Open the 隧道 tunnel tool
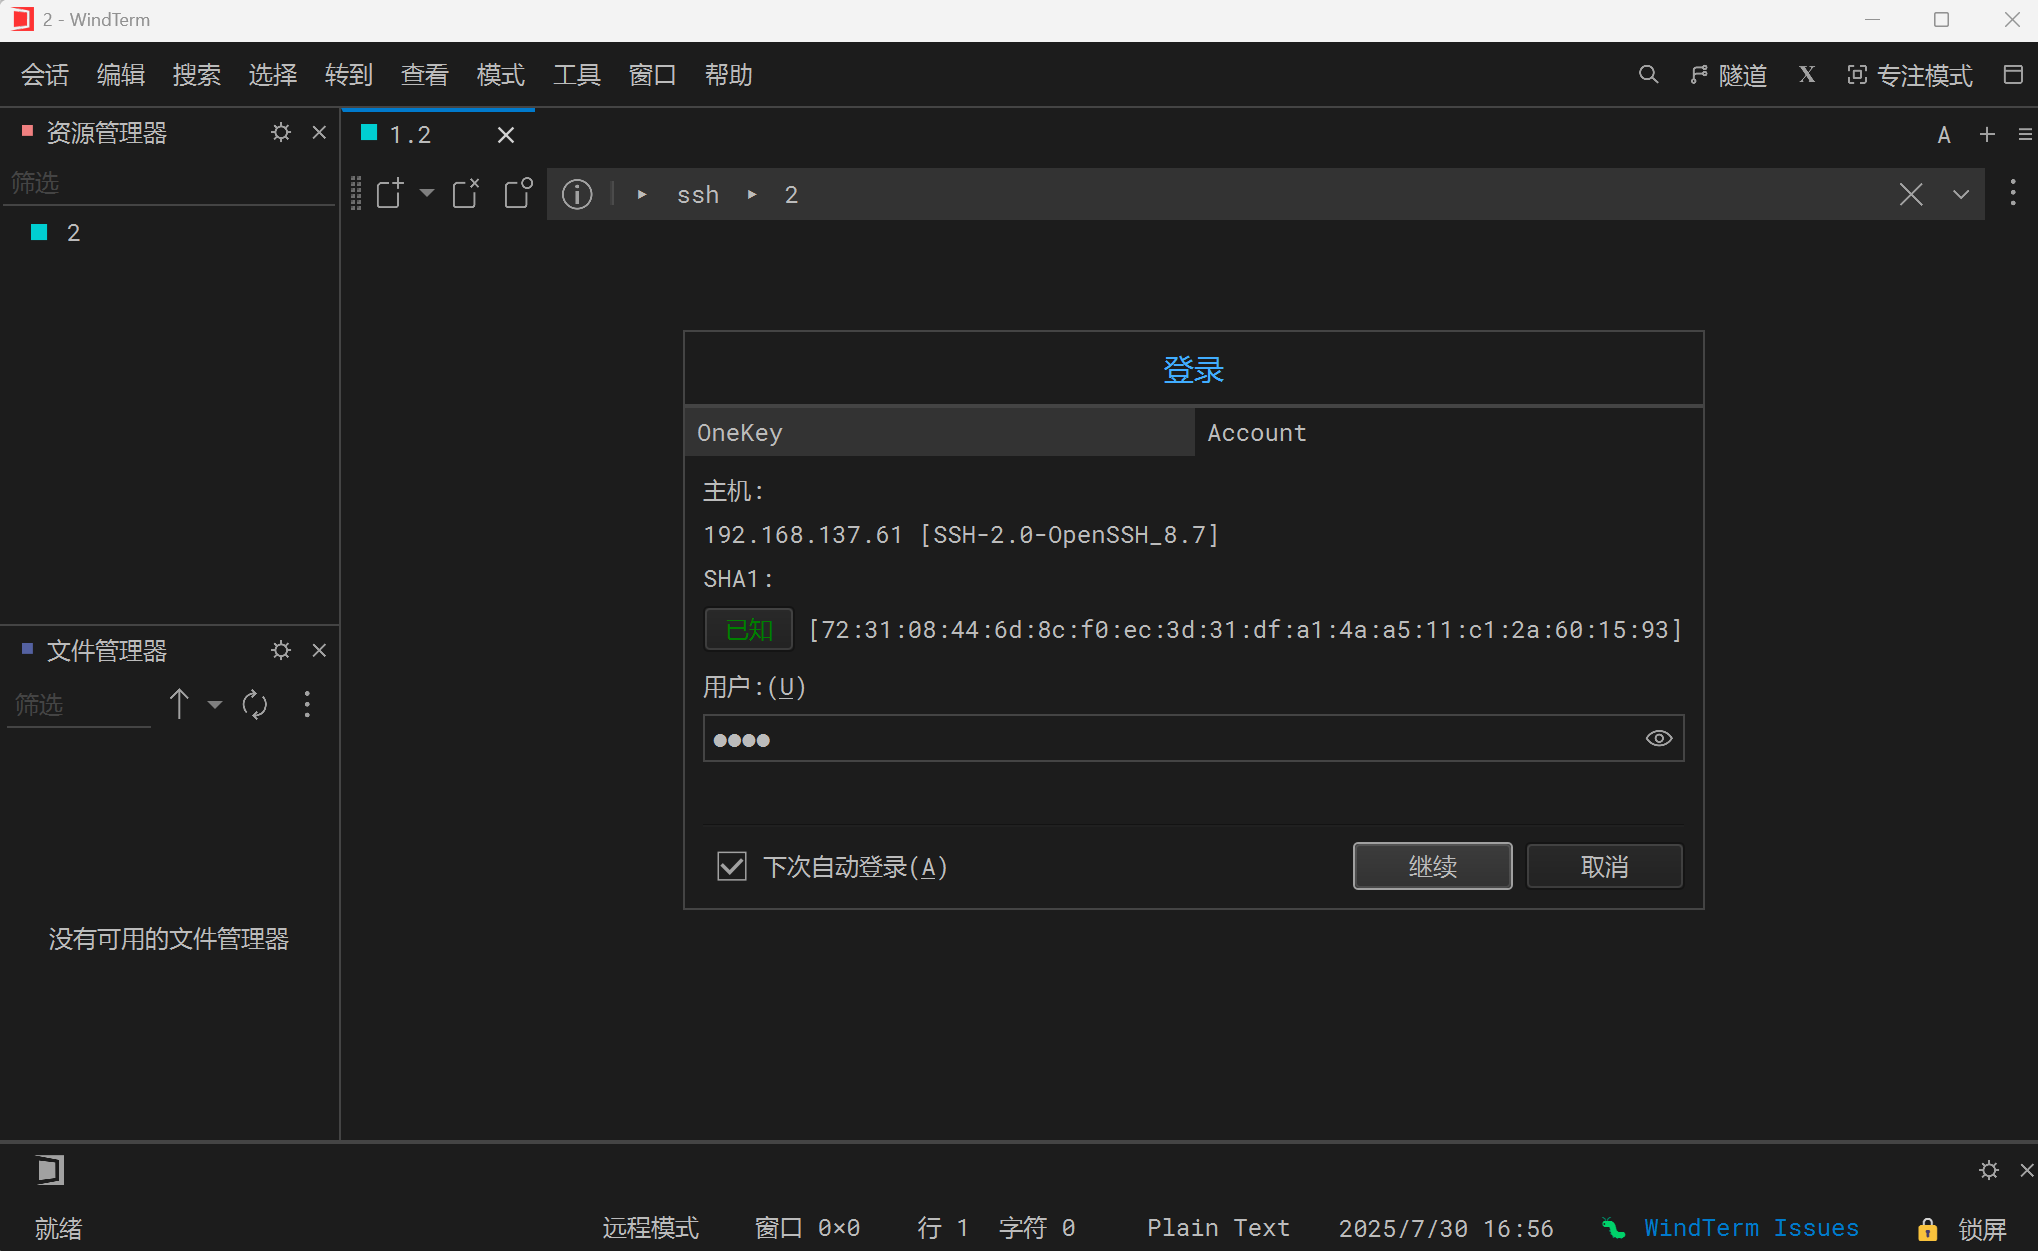The image size is (2038, 1251). click(1729, 75)
